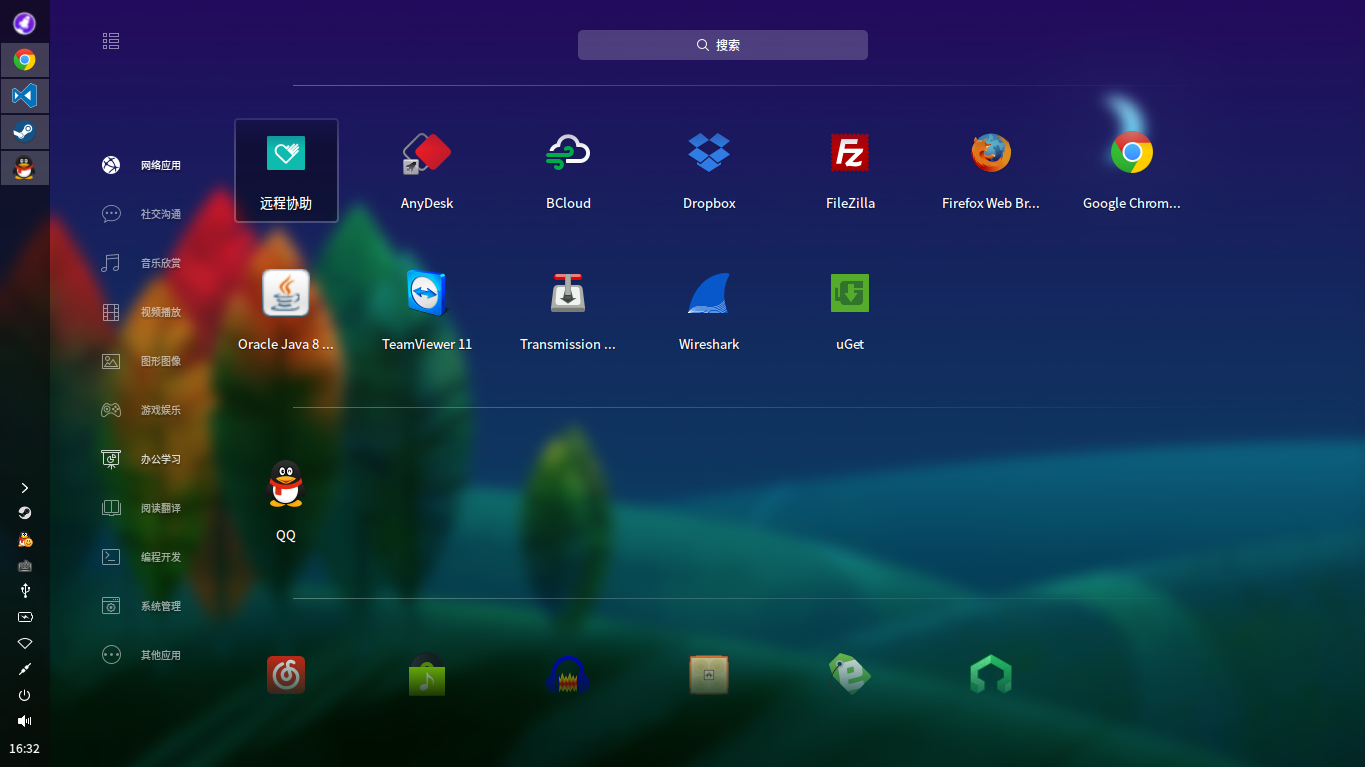Switch the launcher to list view mode
Image resolution: width=1365 pixels, height=767 pixels.
[111, 41]
